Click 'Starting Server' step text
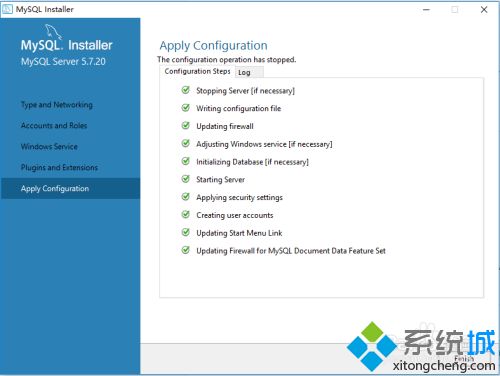 tap(220, 180)
